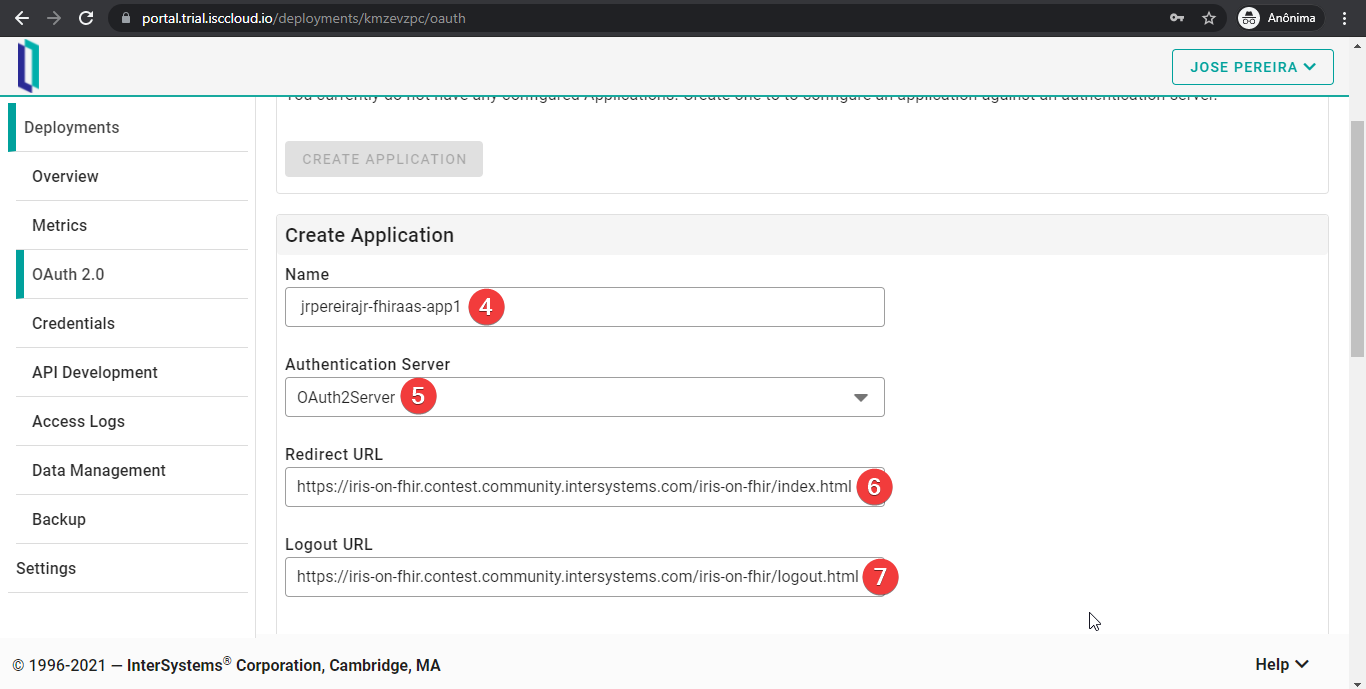Click the Logout URL field
The height and width of the screenshot is (689, 1366).
[x=585, y=577]
